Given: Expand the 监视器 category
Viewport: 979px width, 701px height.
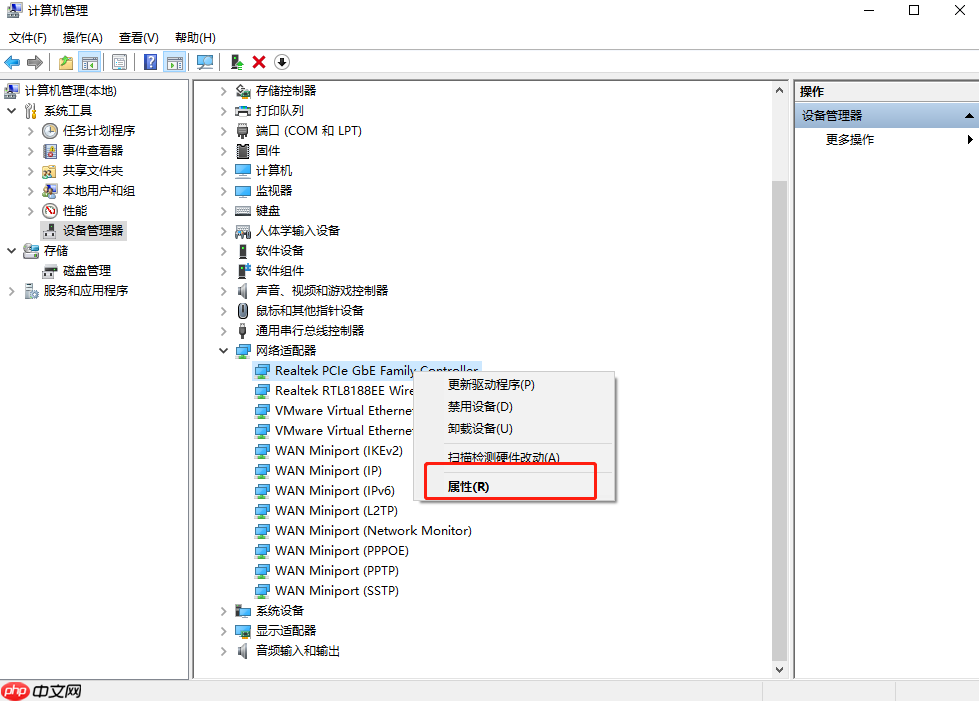Looking at the screenshot, I should click(224, 191).
